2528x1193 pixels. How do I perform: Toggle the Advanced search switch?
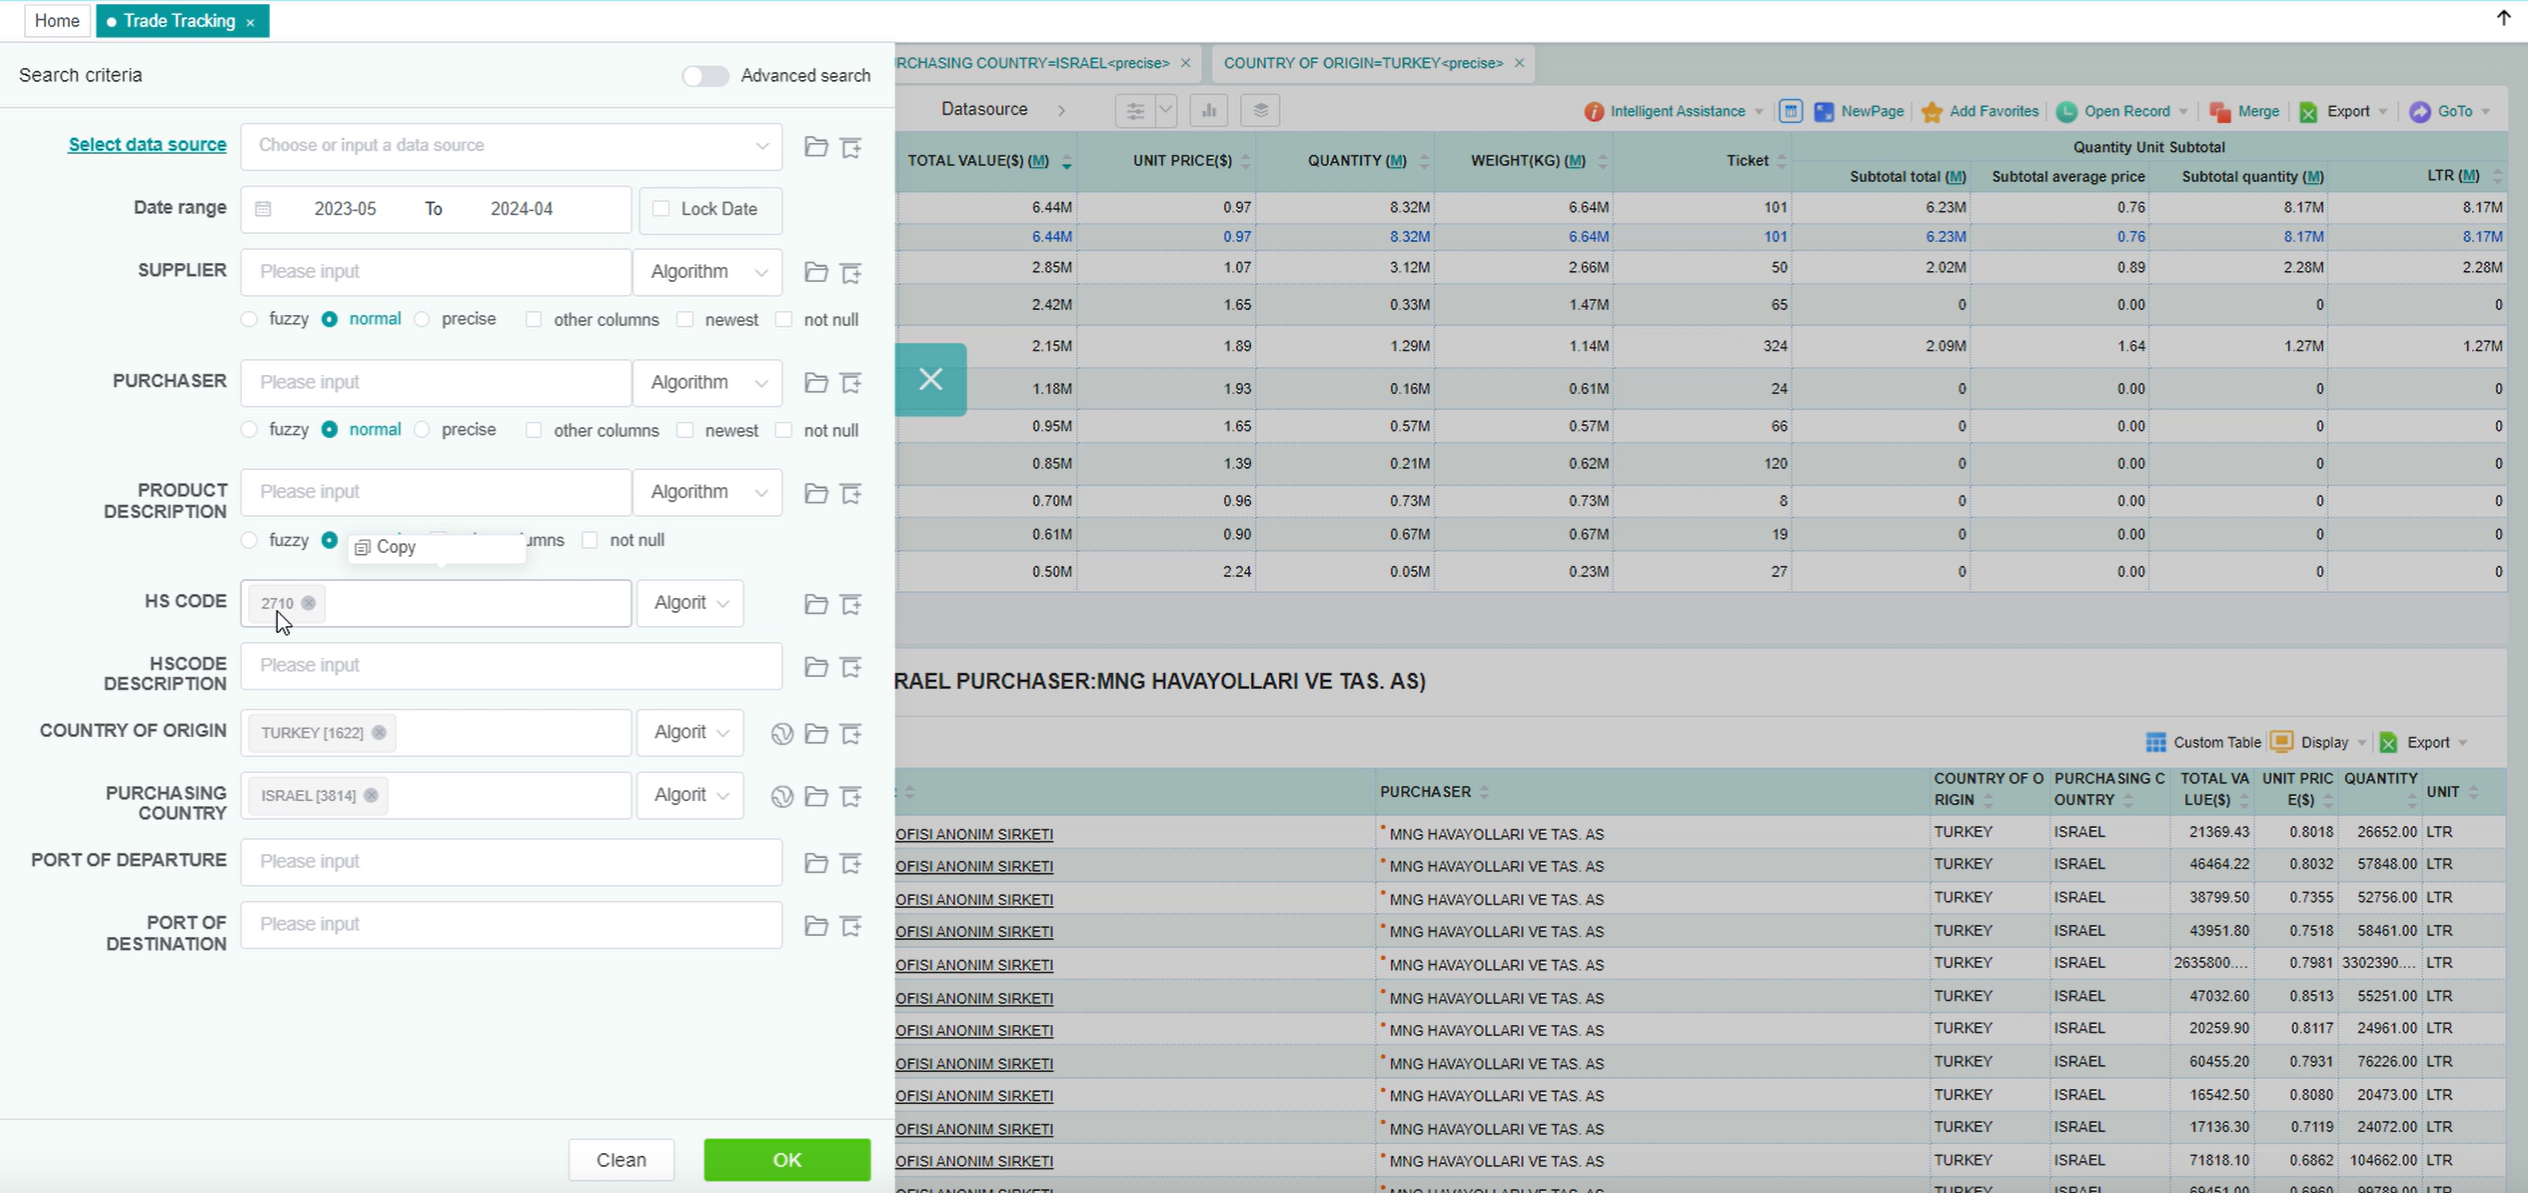pyautogui.click(x=705, y=76)
